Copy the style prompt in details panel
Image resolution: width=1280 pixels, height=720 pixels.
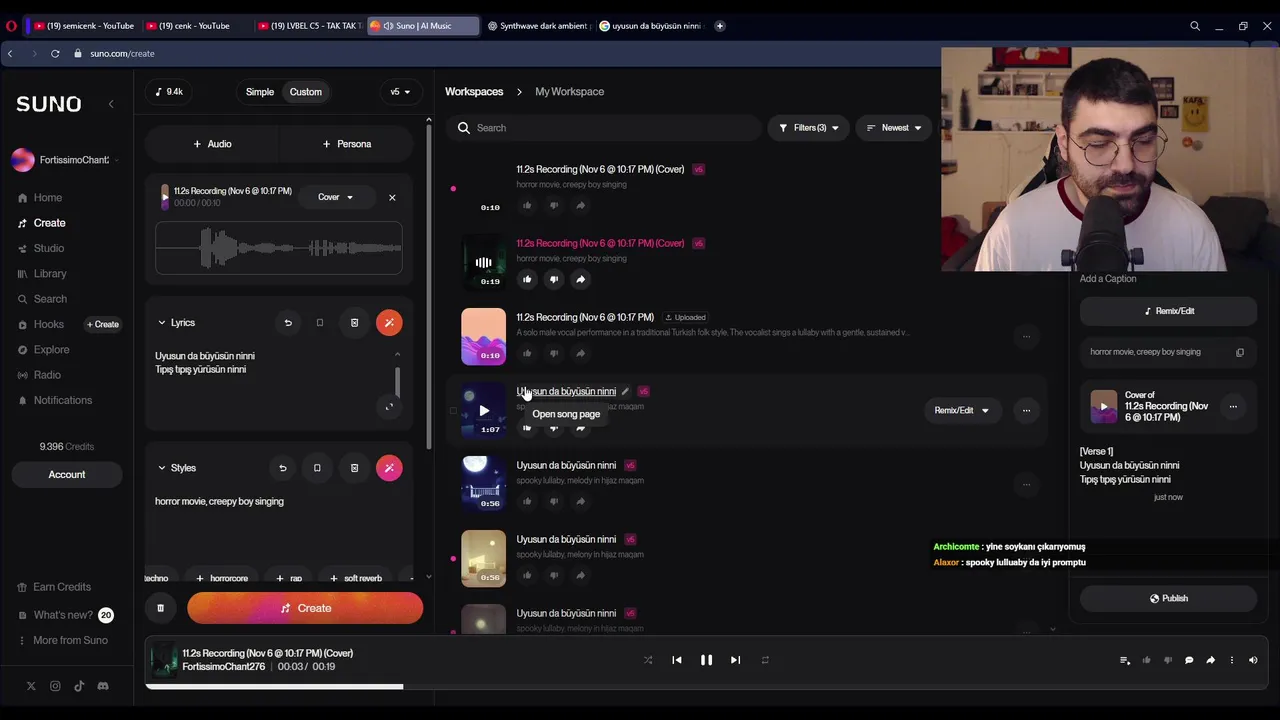click(1240, 352)
